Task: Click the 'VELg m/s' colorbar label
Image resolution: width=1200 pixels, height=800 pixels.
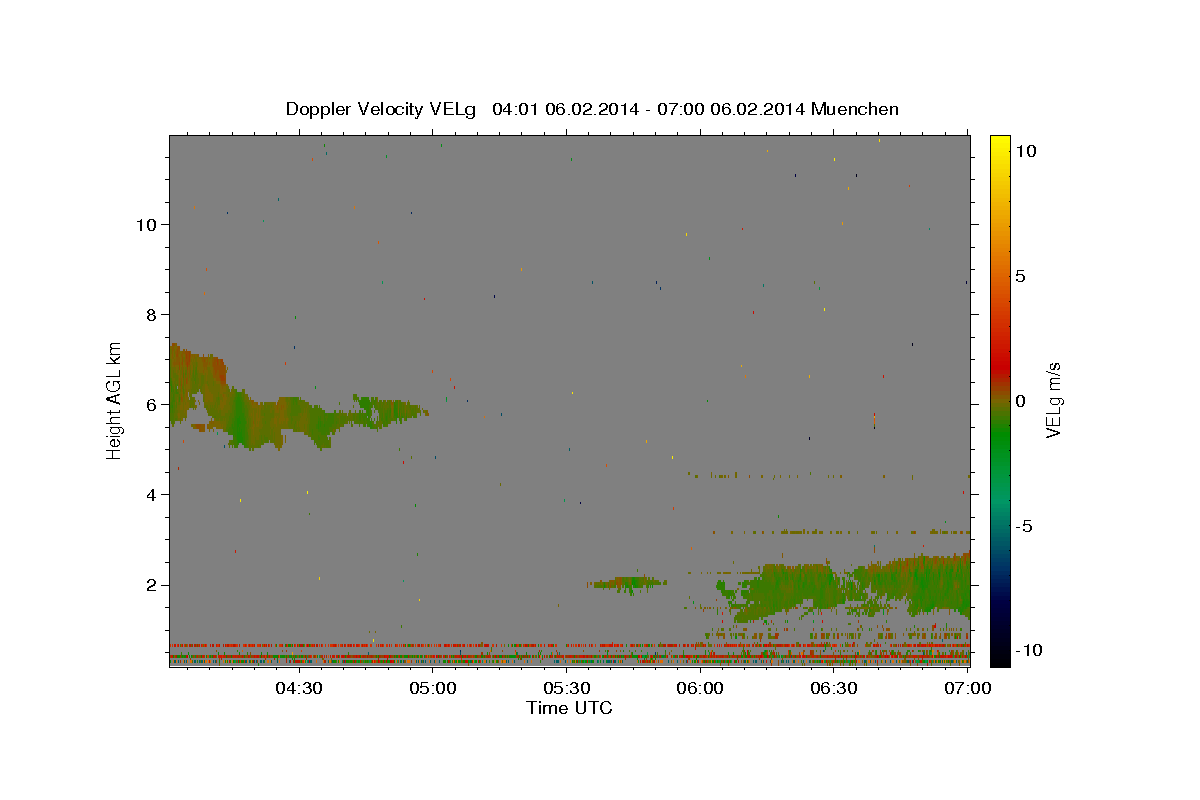Action: (1053, 401)
